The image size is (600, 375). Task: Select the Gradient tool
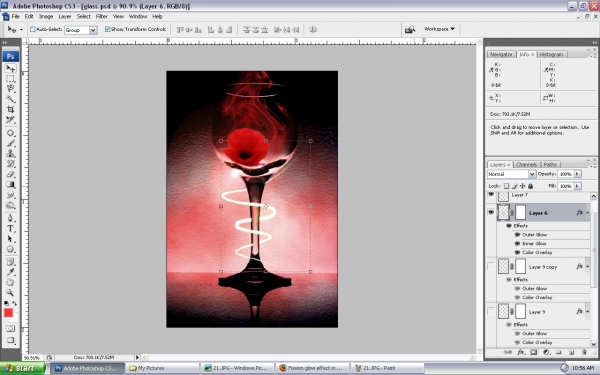point(10,185)
